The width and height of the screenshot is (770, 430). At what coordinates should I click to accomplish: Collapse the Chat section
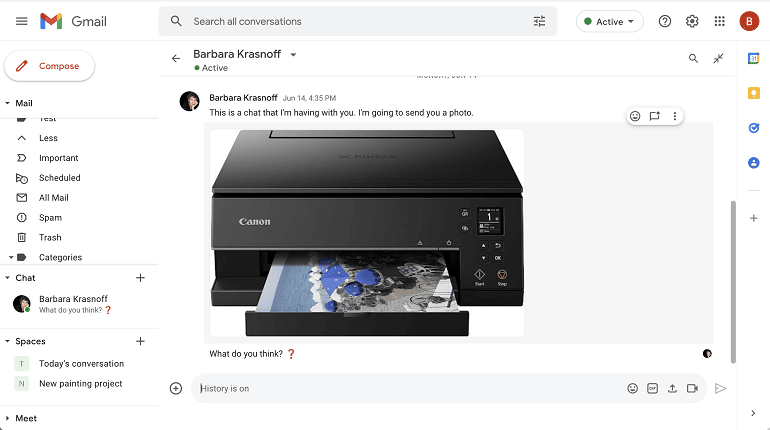coord(8,278)
